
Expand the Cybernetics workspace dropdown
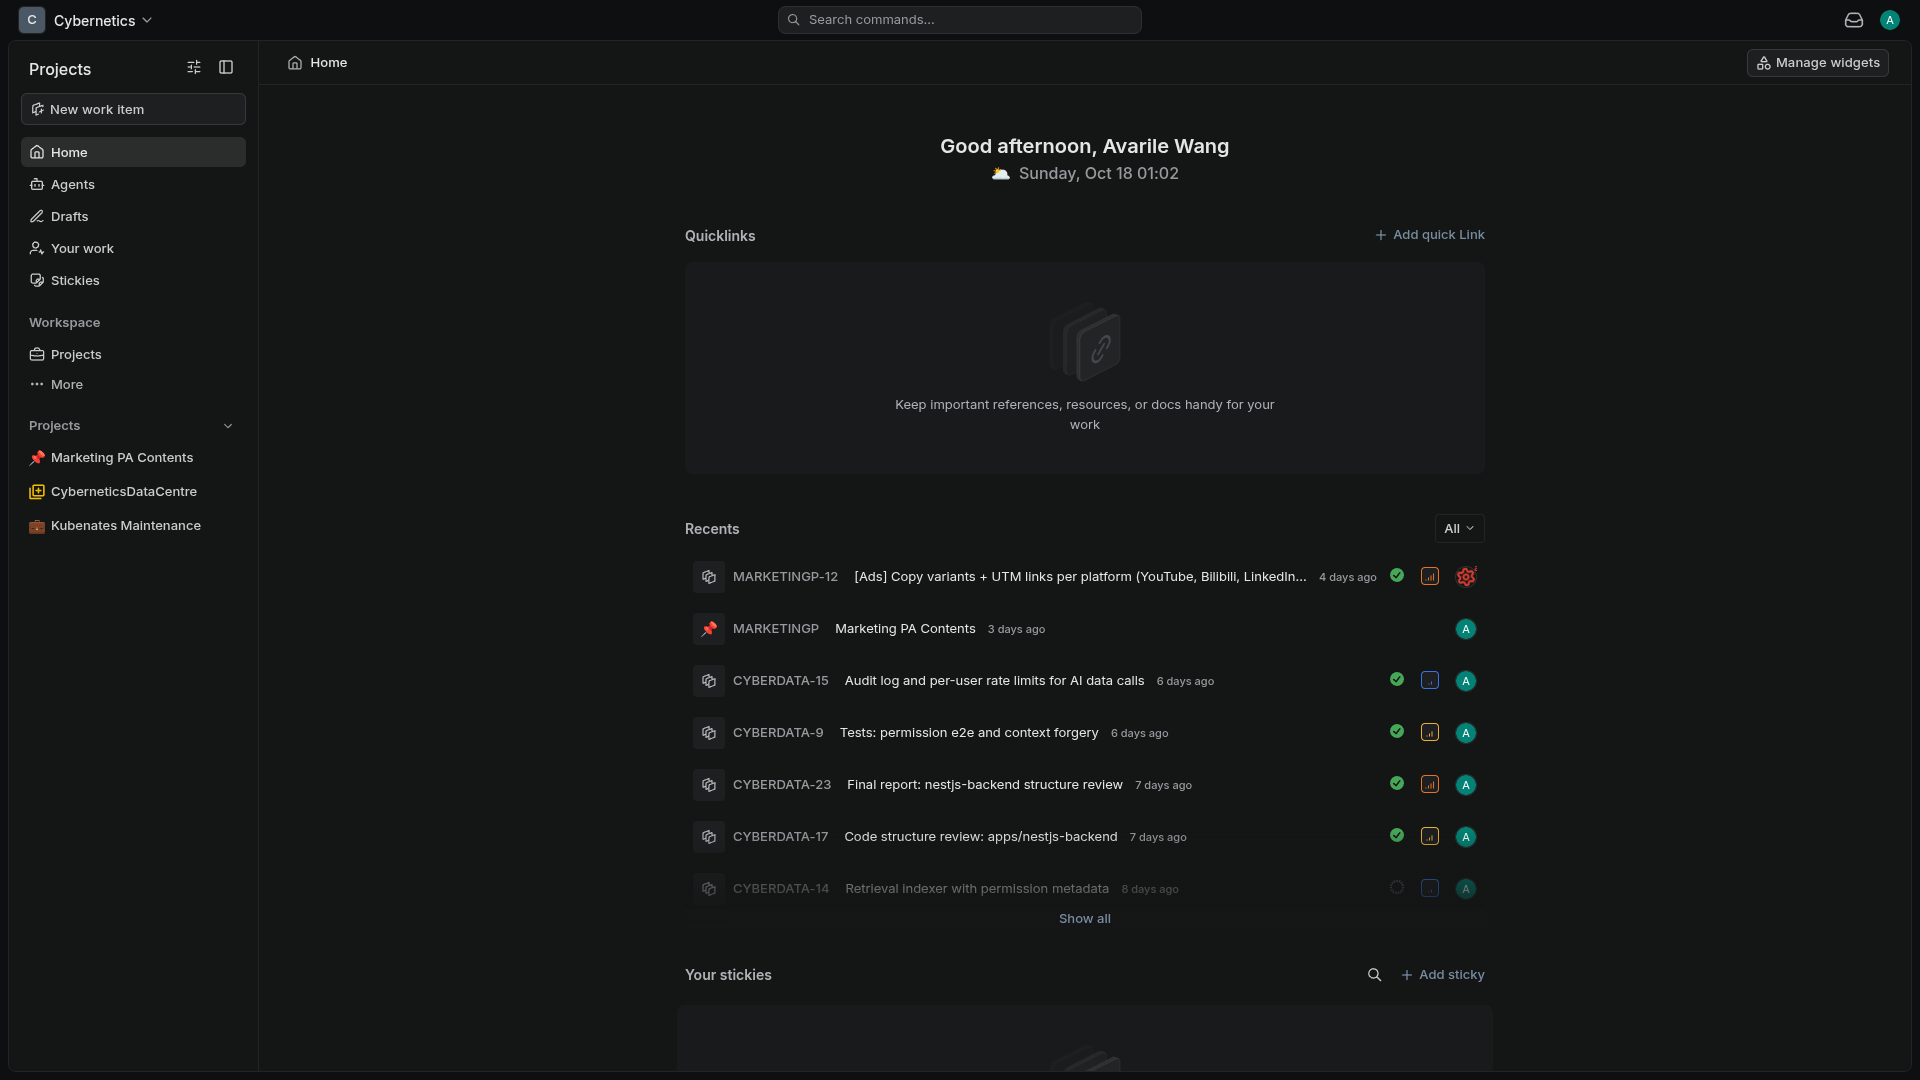tap(103, 20)
